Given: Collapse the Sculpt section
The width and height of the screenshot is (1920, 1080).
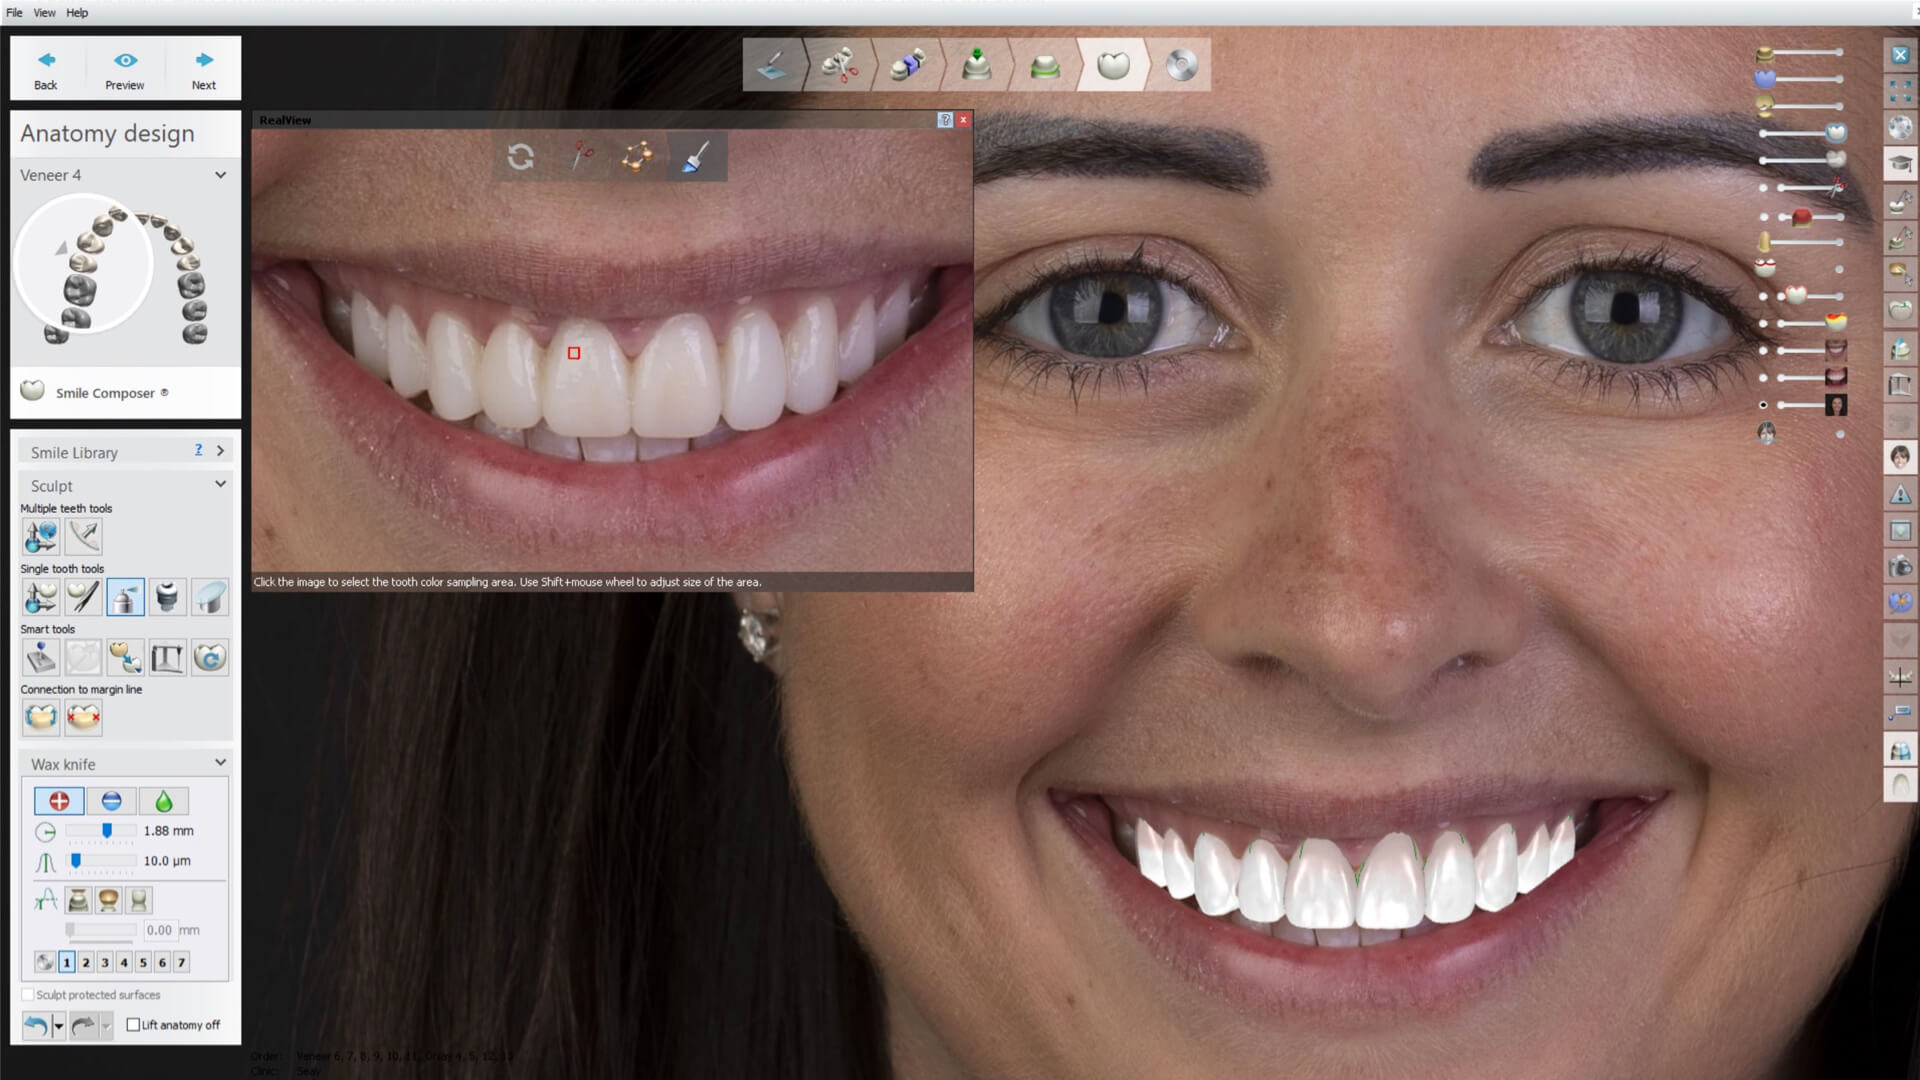Looking at the screenshot, I should 221,484.
